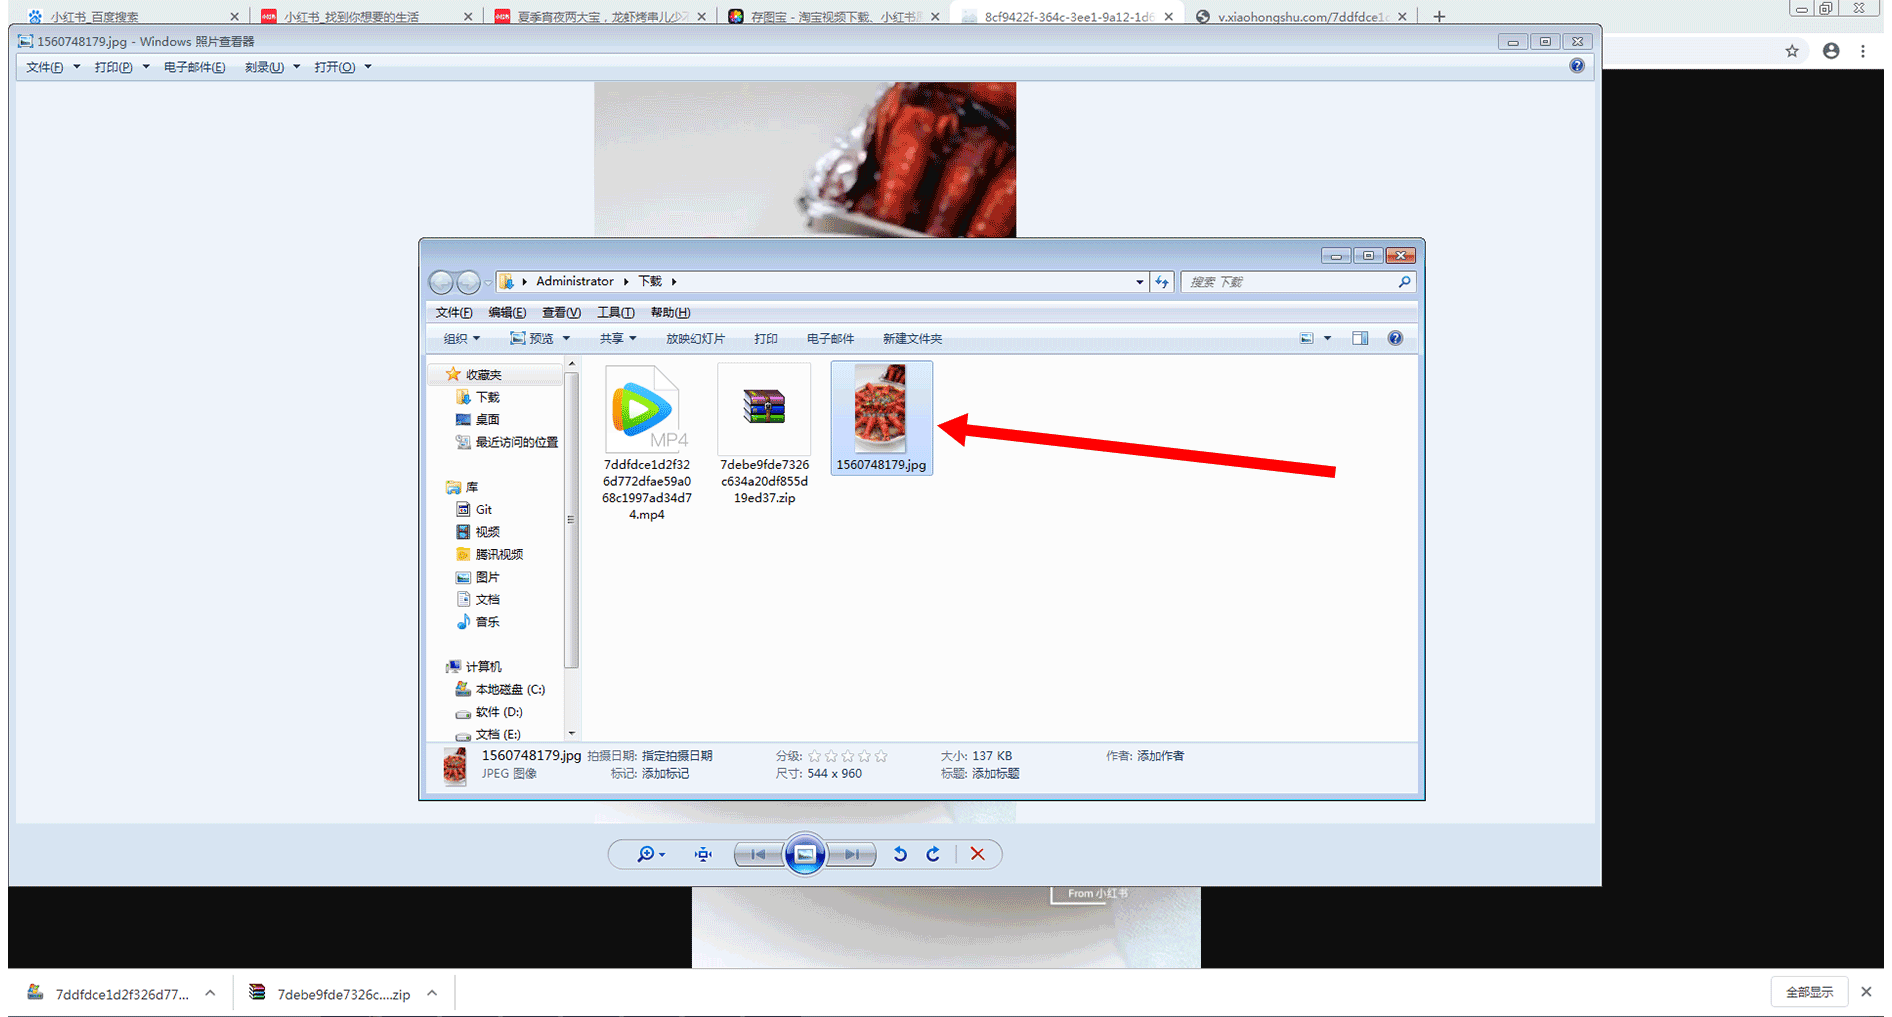Click the 新建文件夹 button
1892x1017 pixels.
point(912,339)
